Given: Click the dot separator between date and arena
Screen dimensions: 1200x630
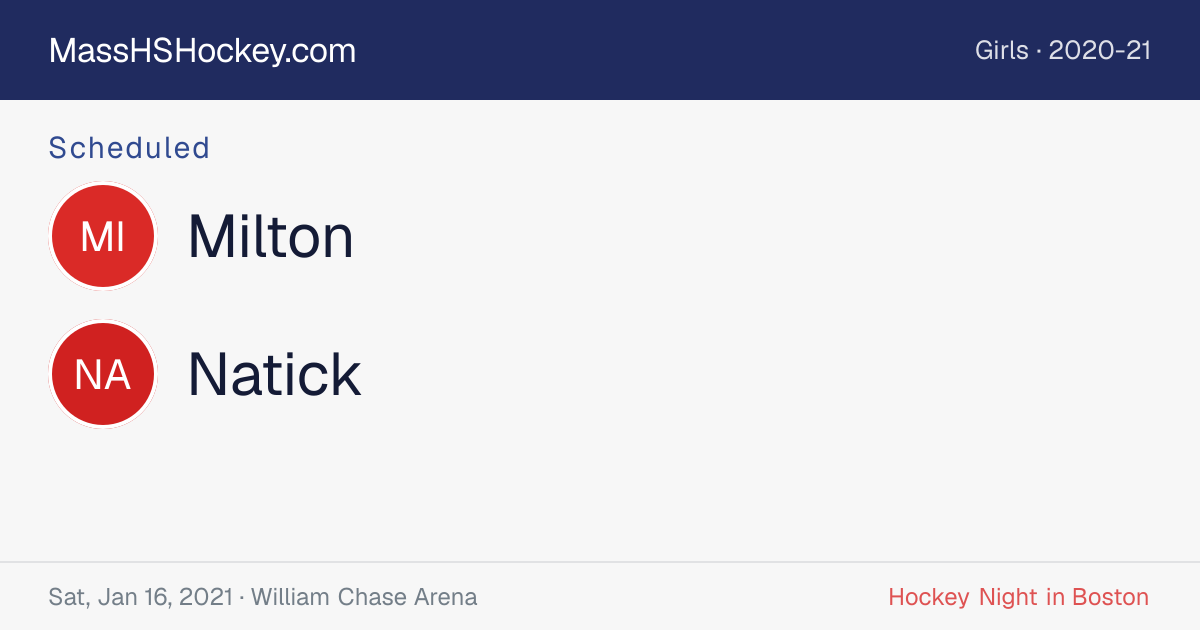Looking at the screenshot, I should click(x=241, y=598).
